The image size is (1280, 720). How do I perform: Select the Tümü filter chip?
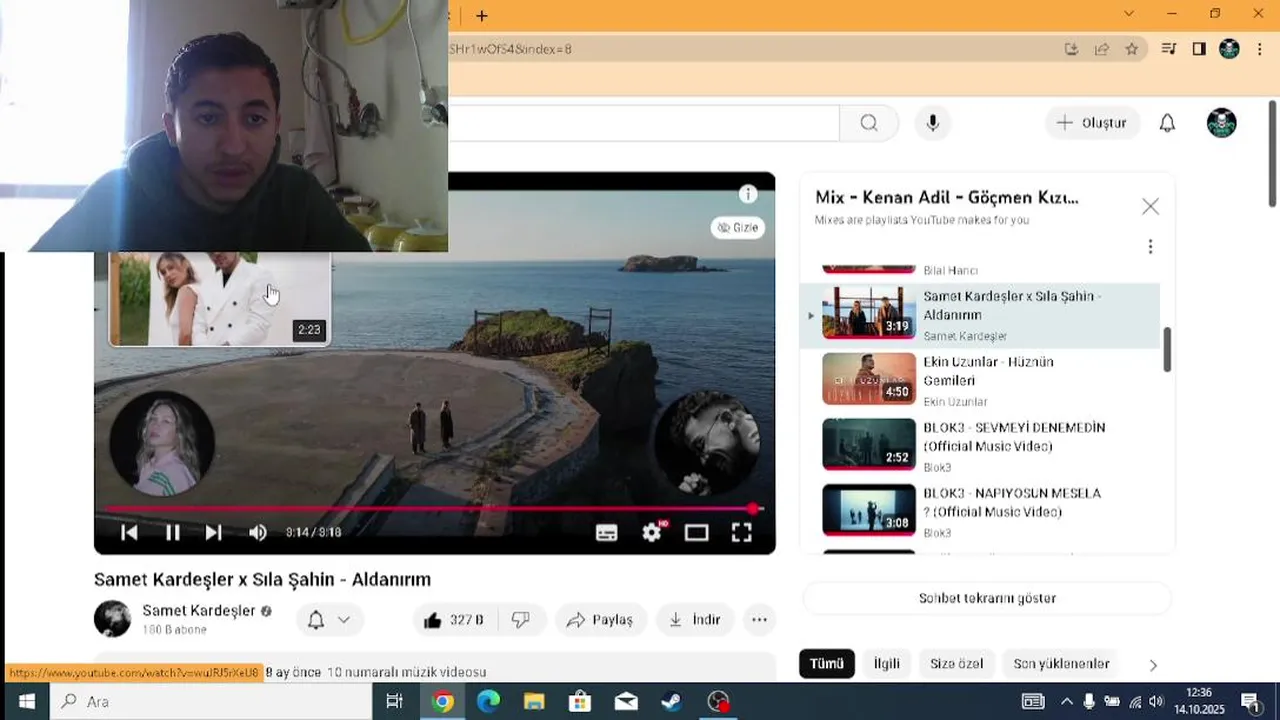(827, 664)
